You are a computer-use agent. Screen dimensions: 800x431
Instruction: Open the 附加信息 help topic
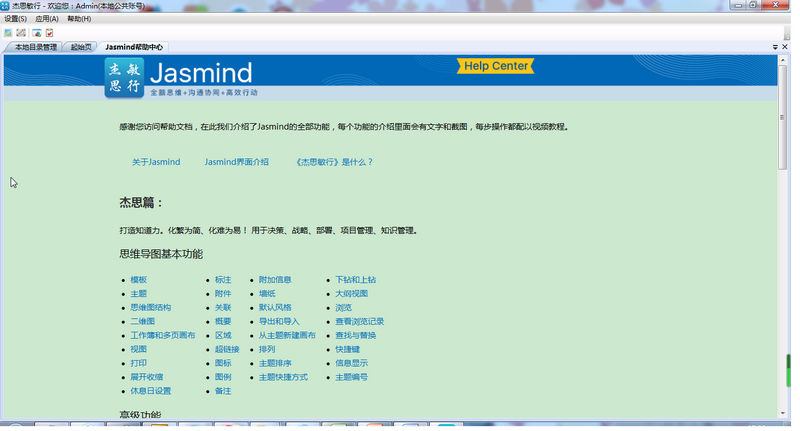pyautogui.click(x=275, y=280)
